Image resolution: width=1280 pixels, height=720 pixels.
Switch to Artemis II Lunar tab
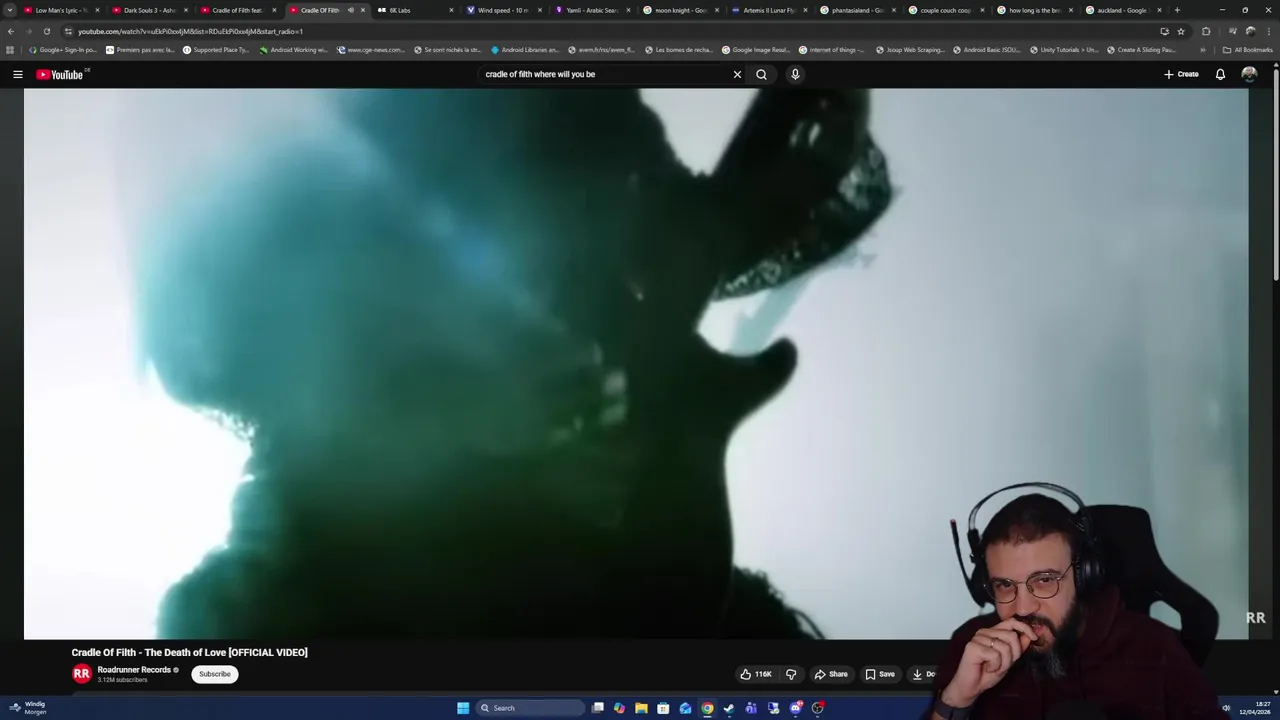(768, 10)
